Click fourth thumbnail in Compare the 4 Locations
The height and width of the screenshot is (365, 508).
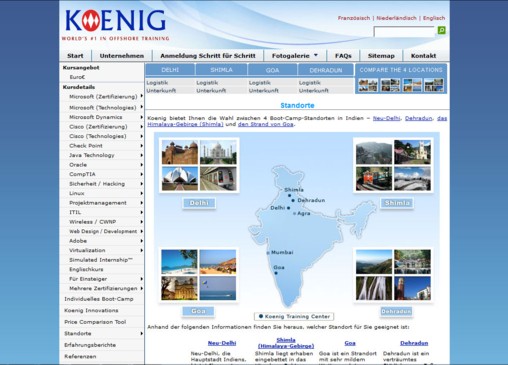(x=434, y=85)
